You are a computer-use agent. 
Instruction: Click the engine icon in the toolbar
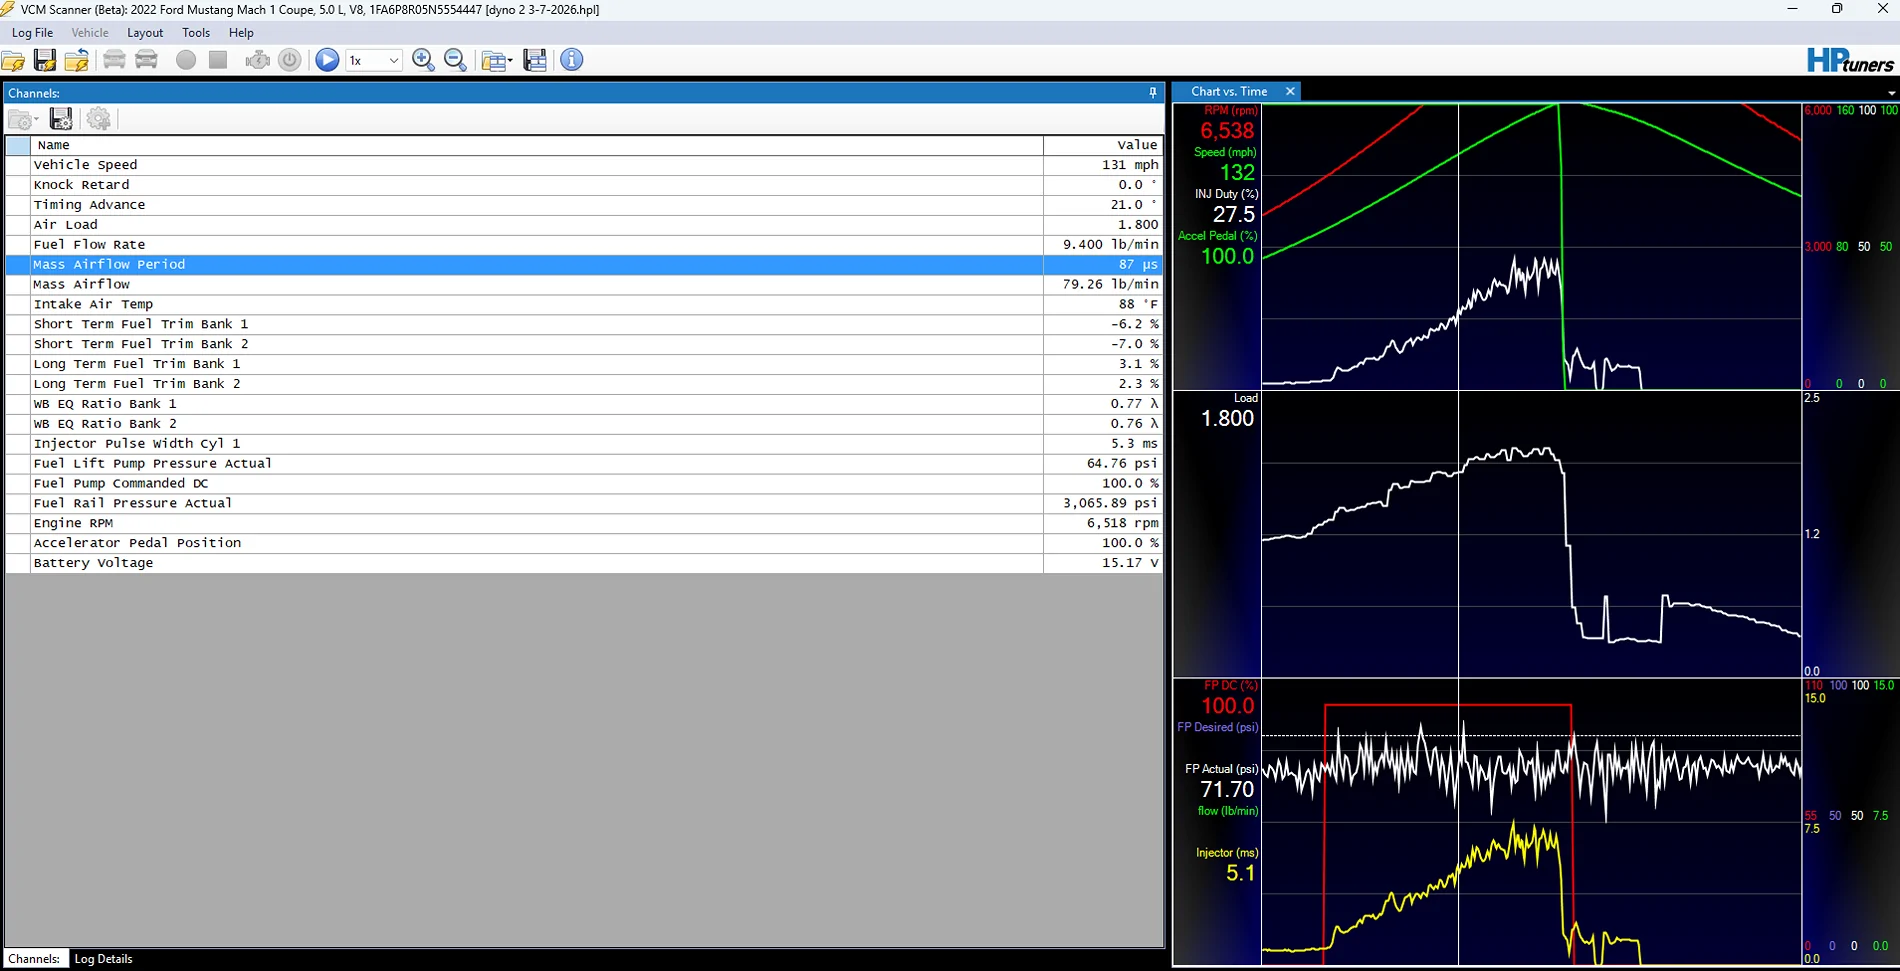tap(257, 60)
